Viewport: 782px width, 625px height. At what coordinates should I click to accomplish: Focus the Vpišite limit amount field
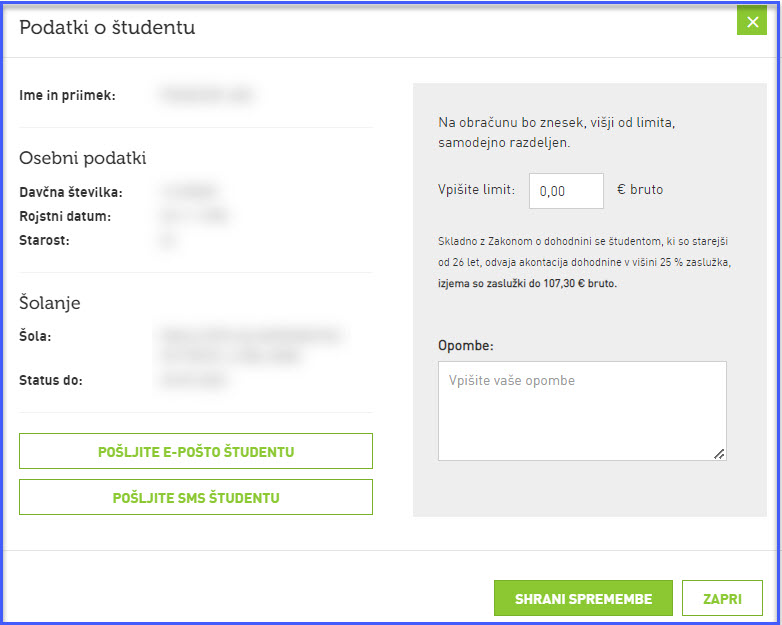pos(566,190)
